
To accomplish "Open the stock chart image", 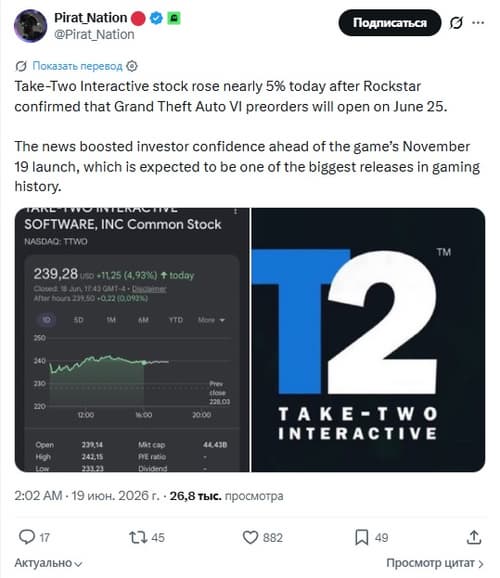I will pos(132,340).
